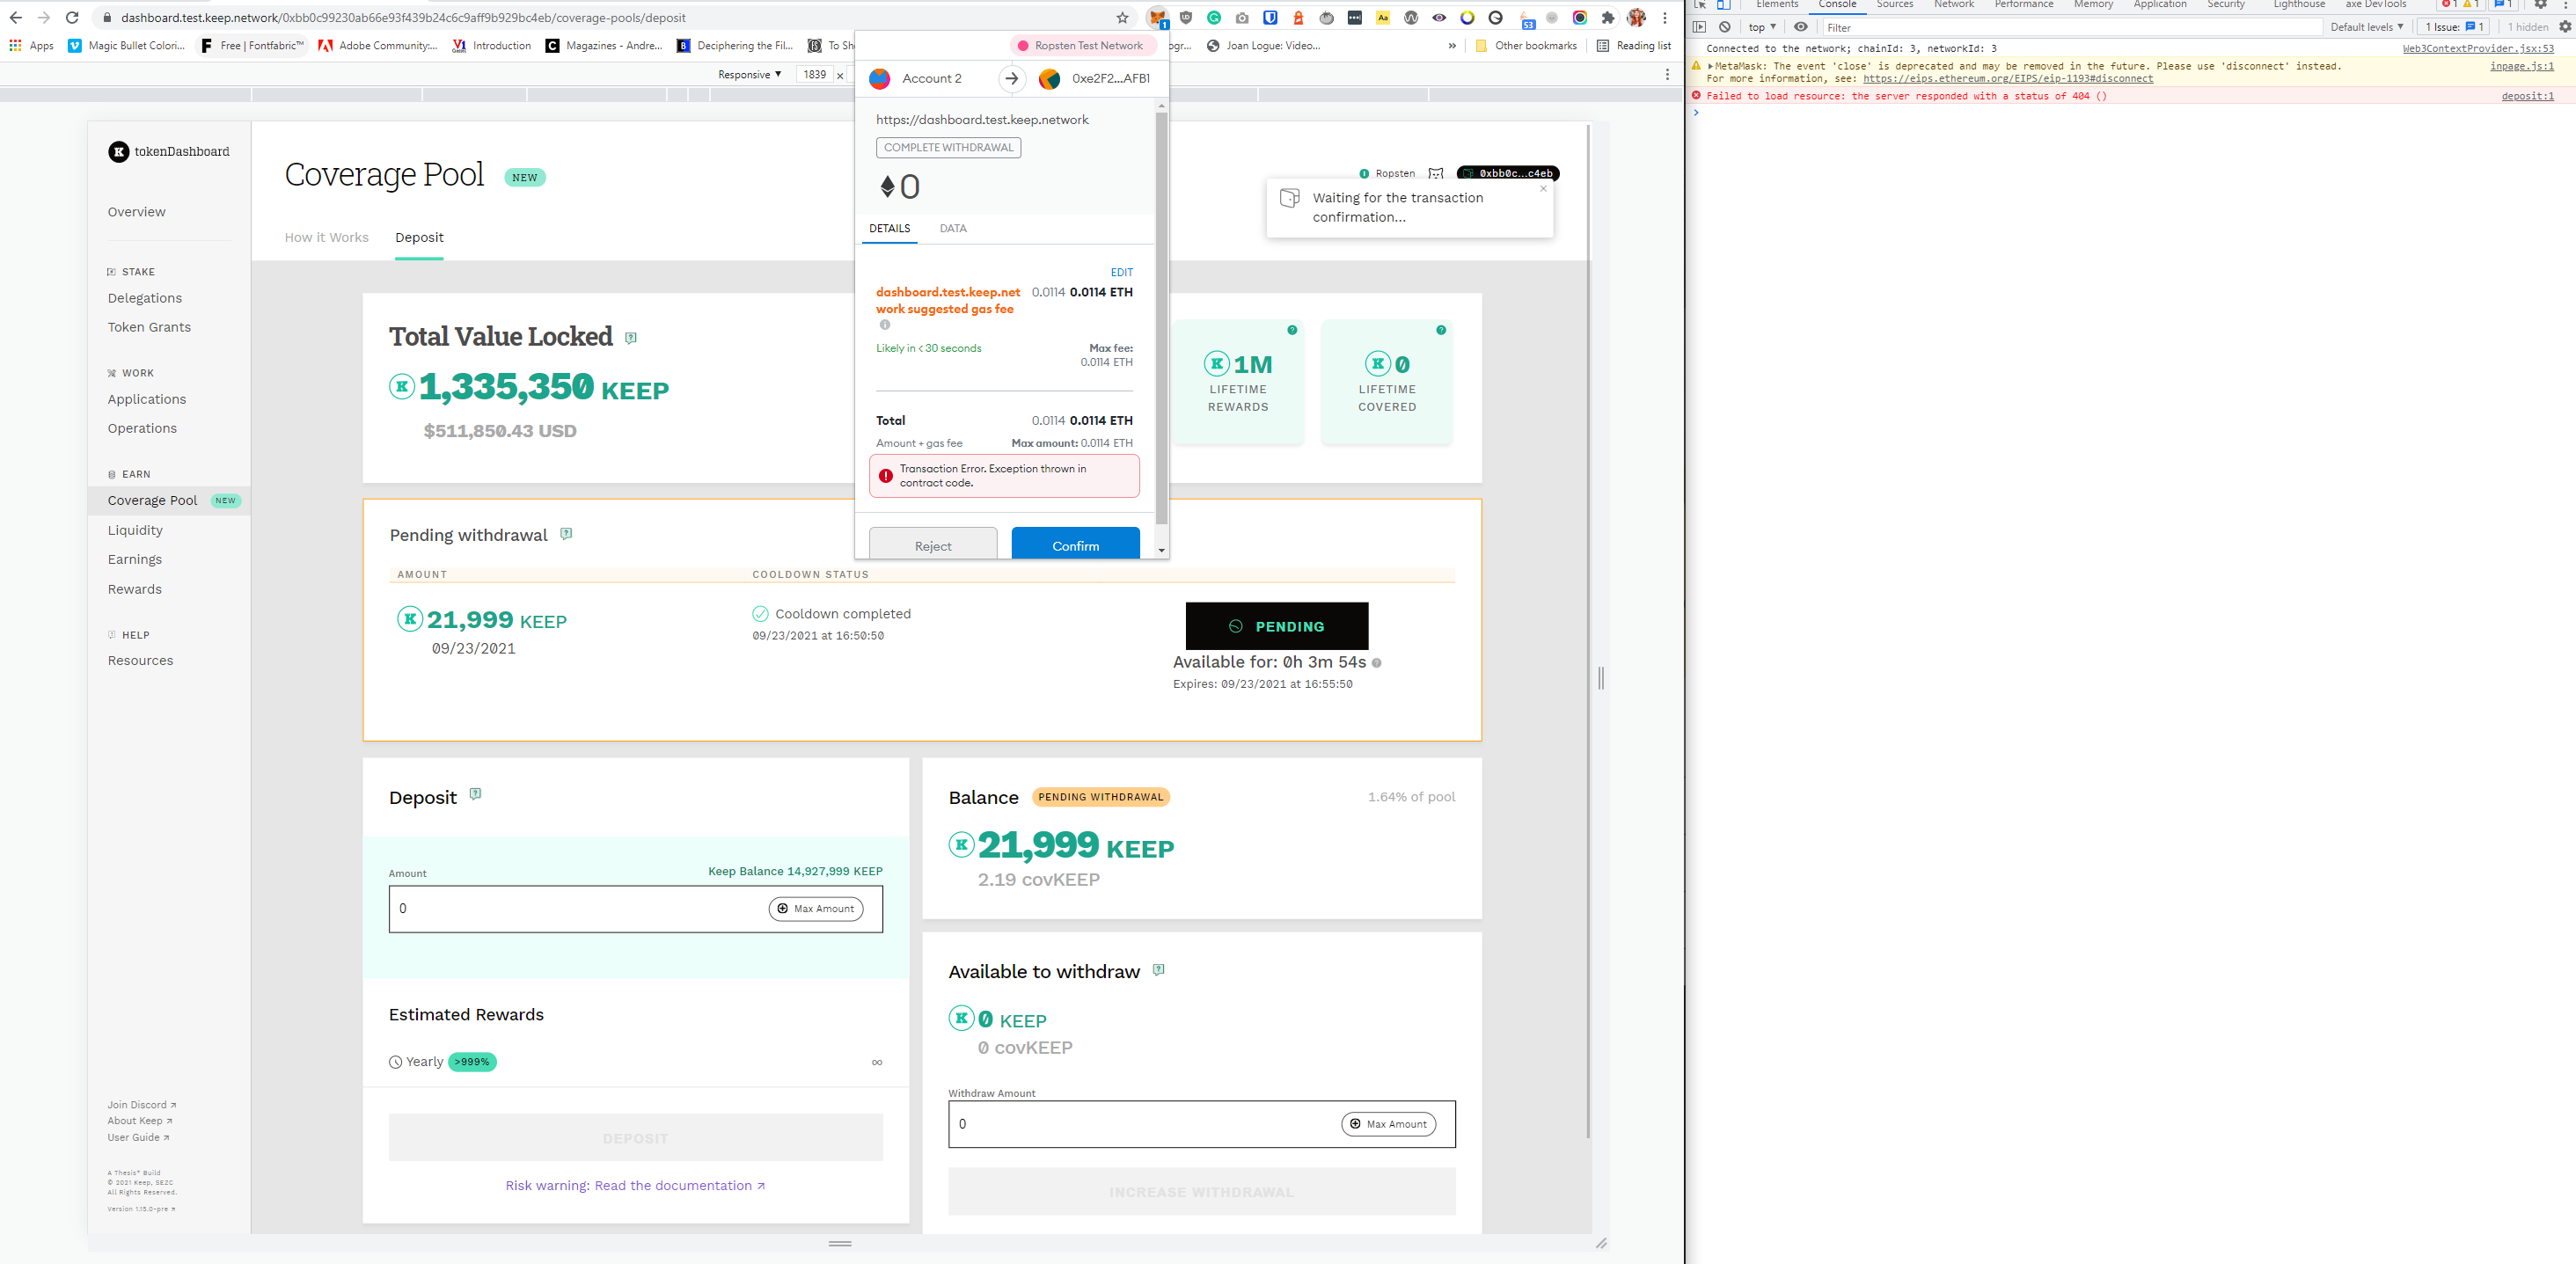Open console settings gear icon

click(2564, 27)
